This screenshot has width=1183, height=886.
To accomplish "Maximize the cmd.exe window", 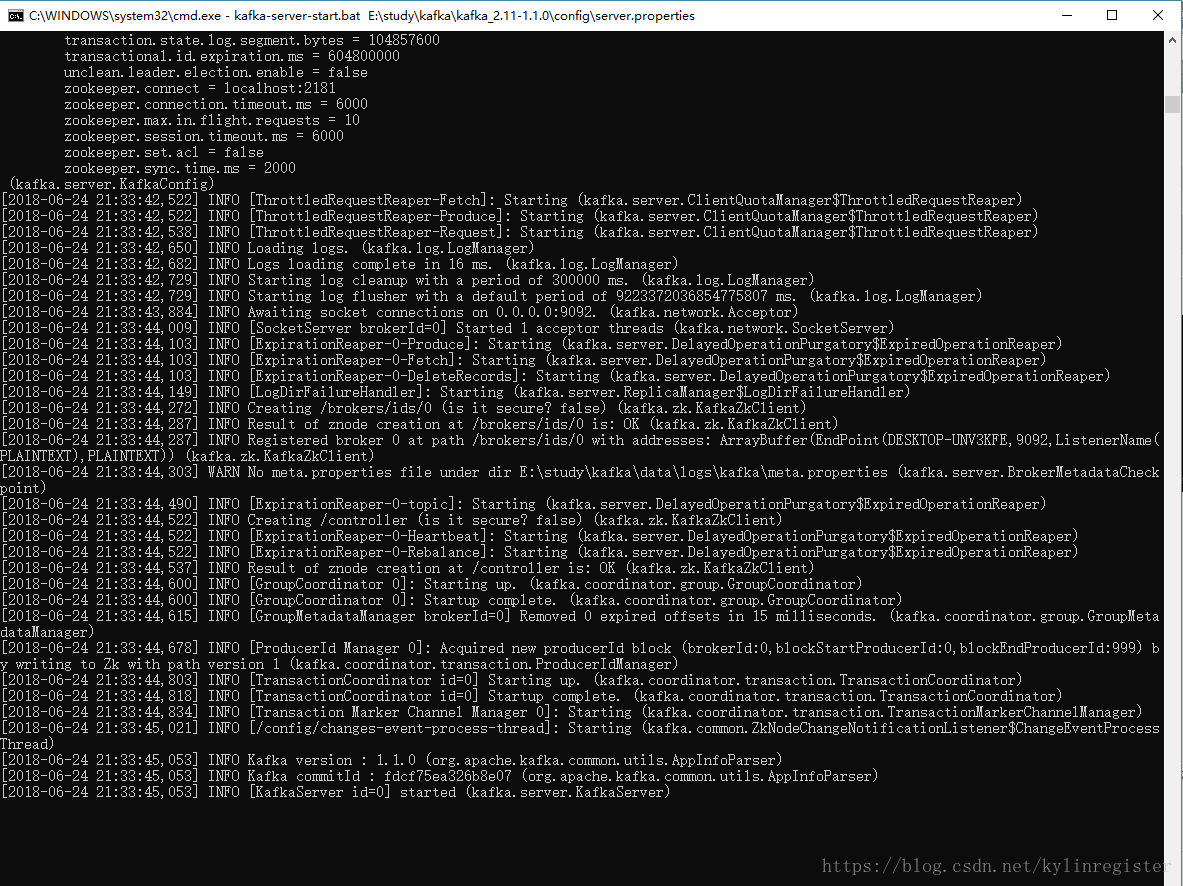I will click(x=1112, y=15).
